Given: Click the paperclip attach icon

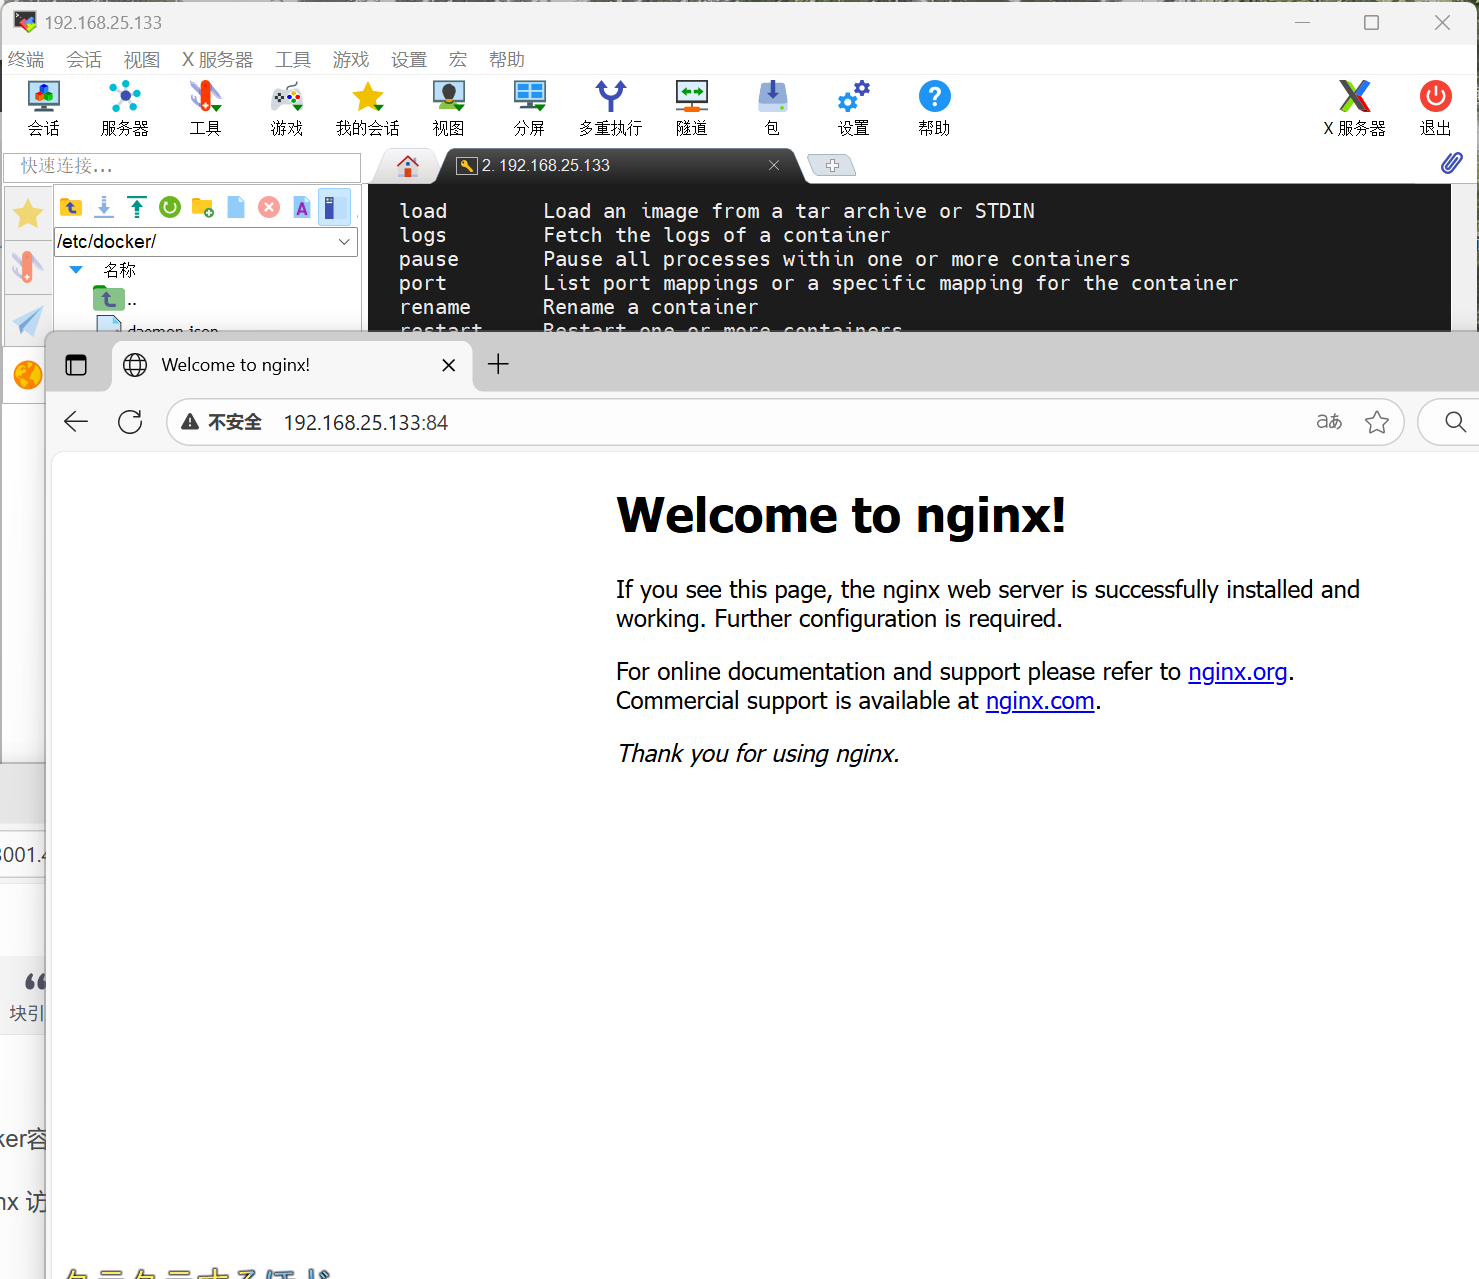Looking at the screenshot, I should 1451,163.
